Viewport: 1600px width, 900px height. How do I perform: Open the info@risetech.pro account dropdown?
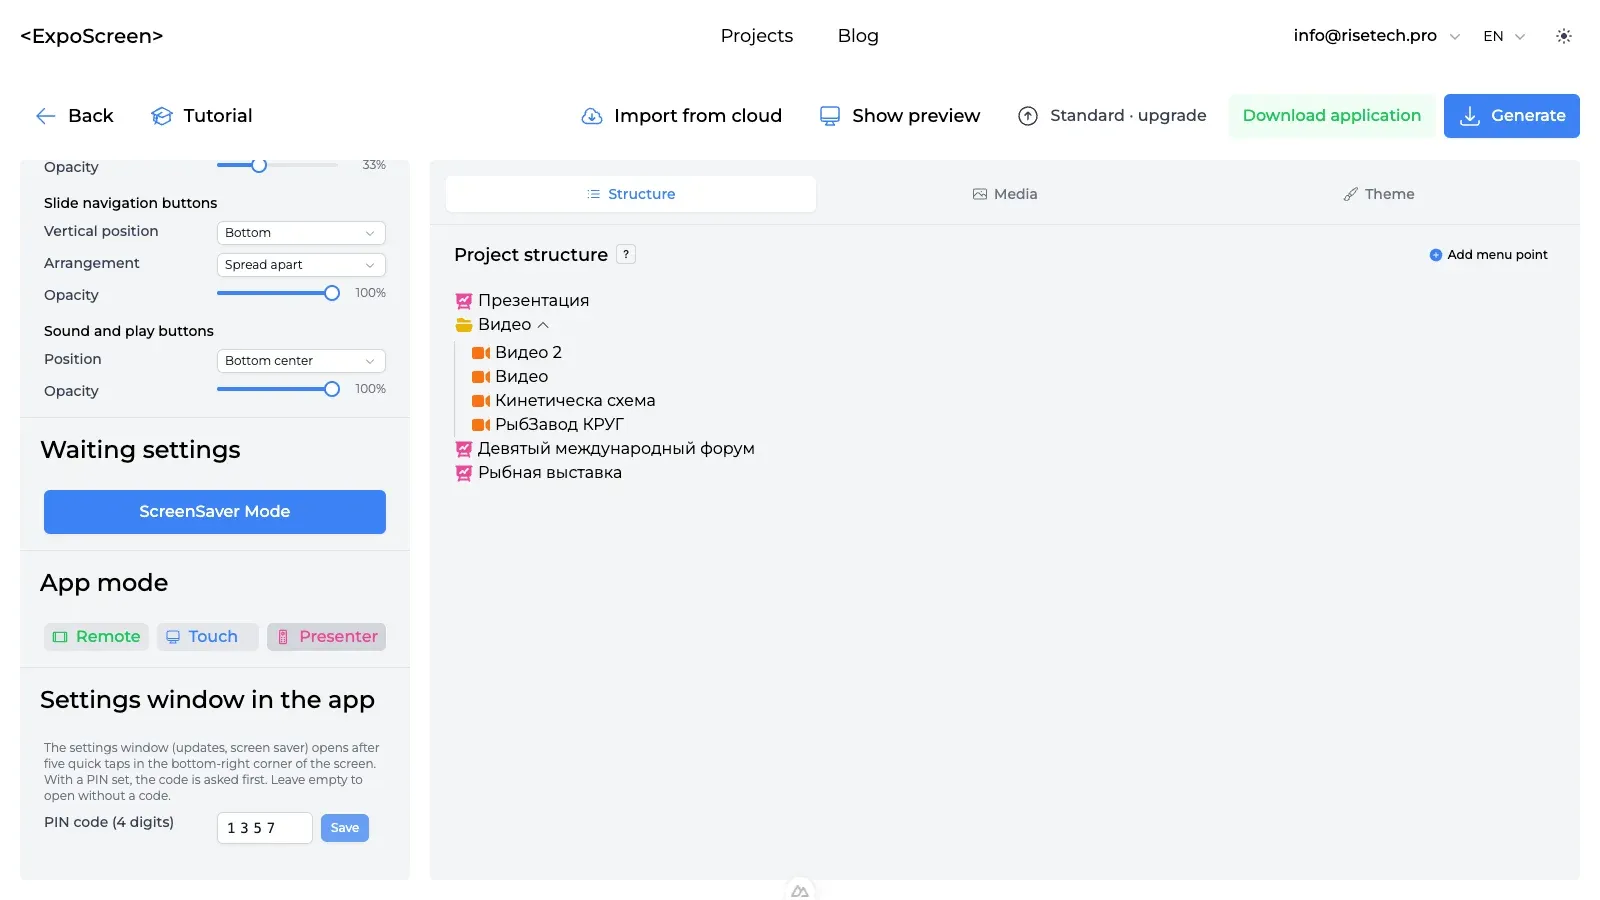pyautogui.click(x=1376, y=36)
